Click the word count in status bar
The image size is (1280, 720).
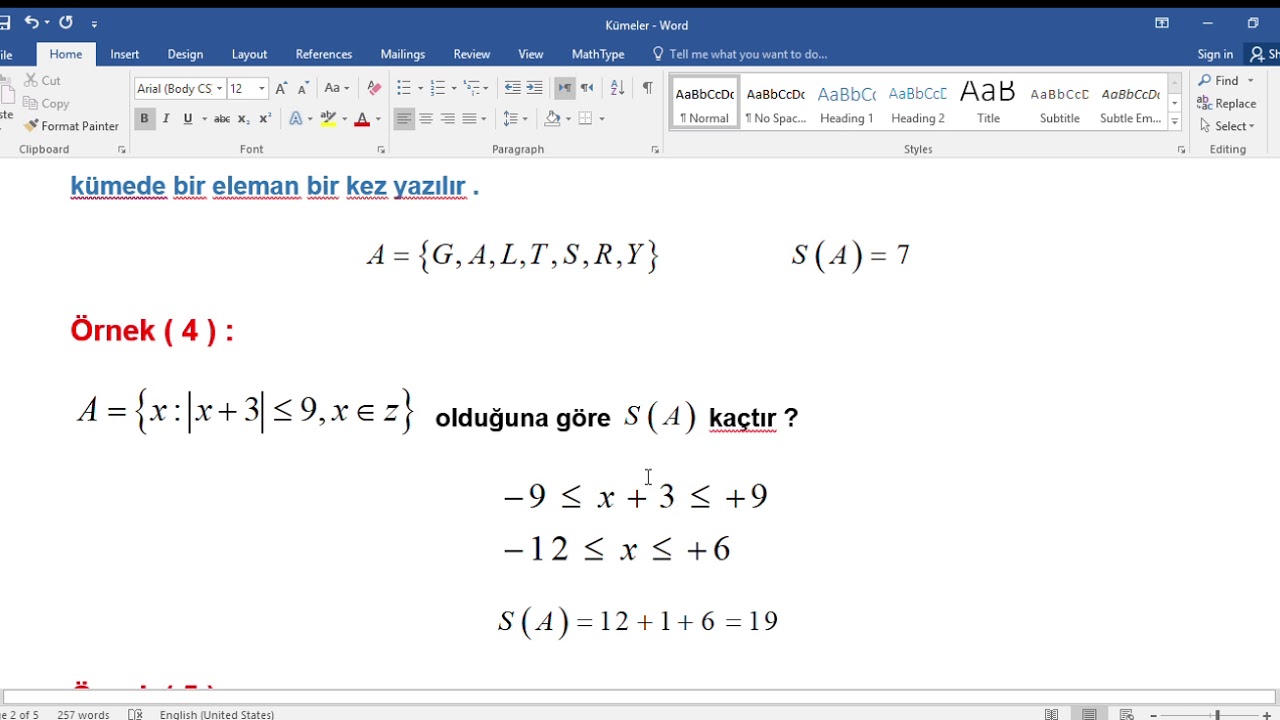click(x=83, y=714)
